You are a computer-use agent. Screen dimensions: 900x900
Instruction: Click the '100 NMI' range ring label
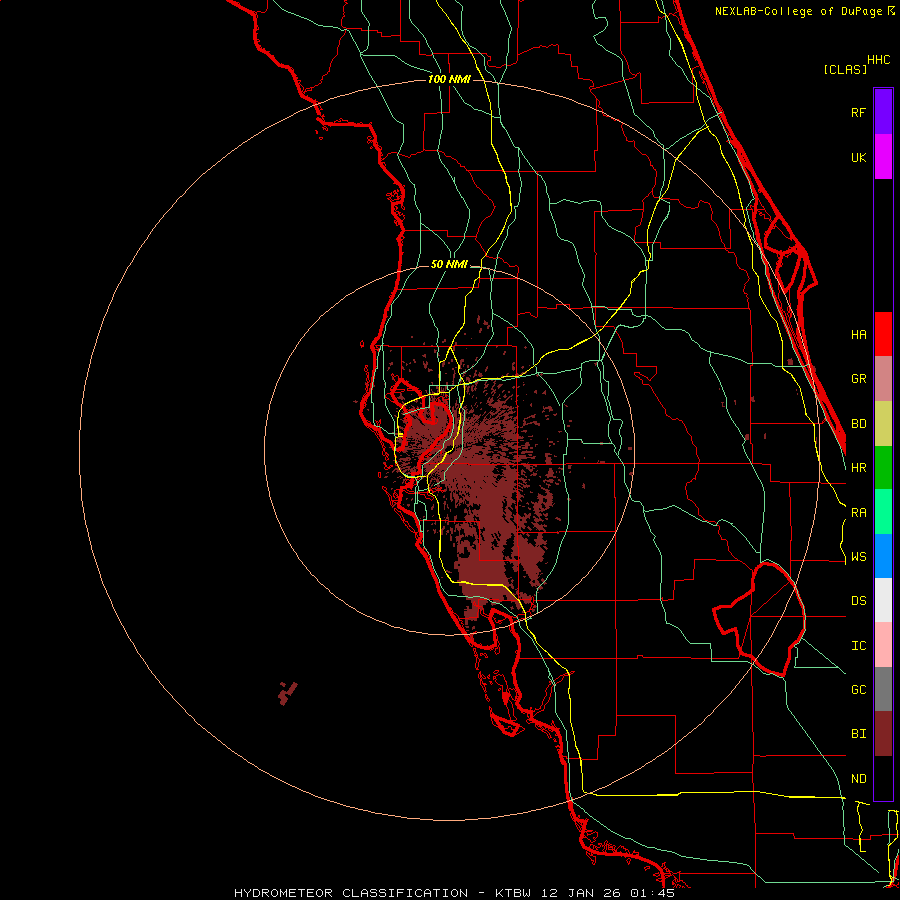pos(449,79)
